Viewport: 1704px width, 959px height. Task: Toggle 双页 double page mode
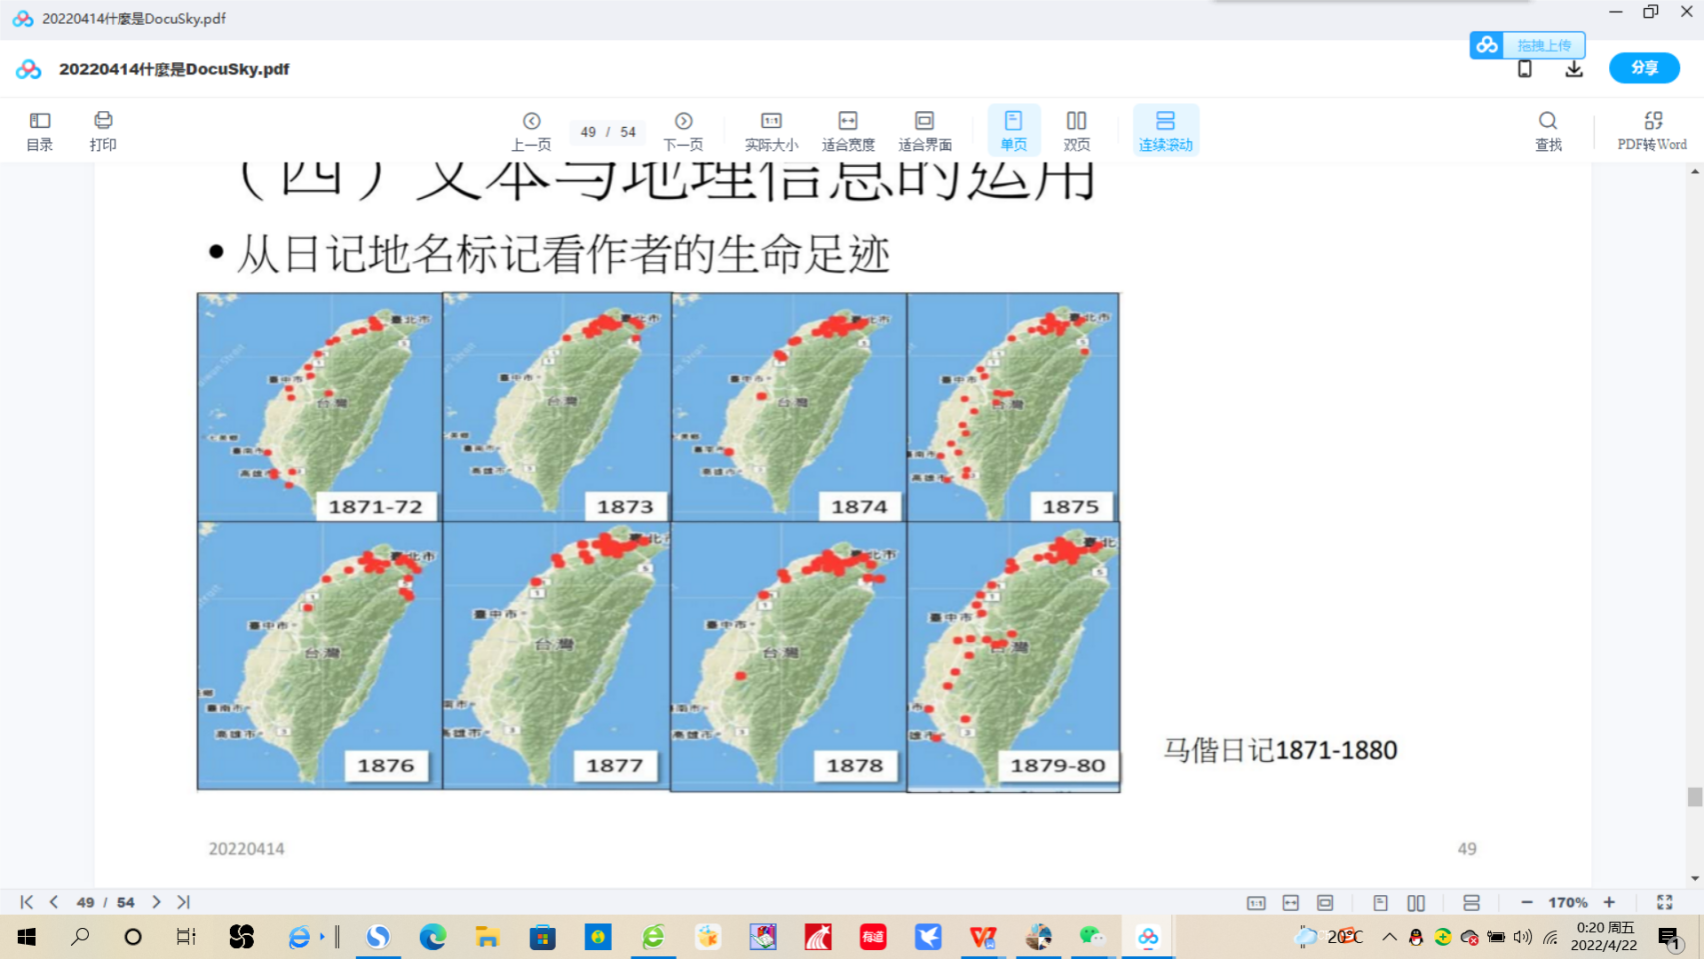click(1077, 131)
